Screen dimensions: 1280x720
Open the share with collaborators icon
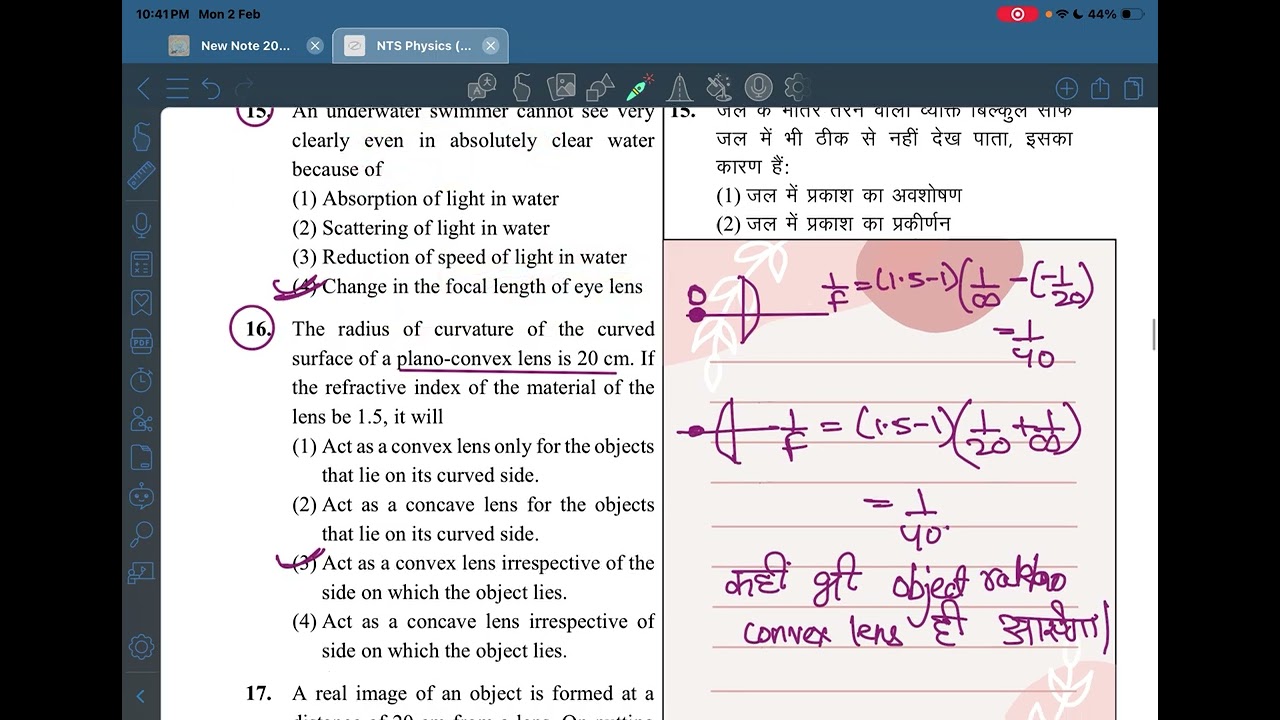pos(142,419)
